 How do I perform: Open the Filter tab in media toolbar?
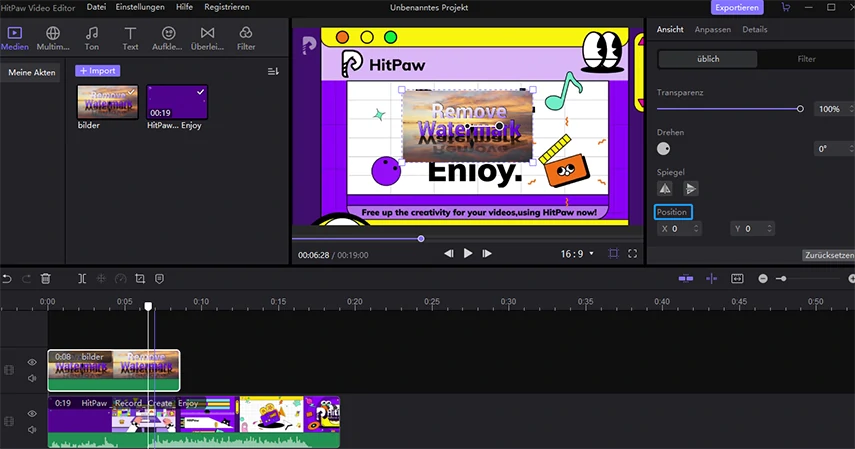coord(246,38)
